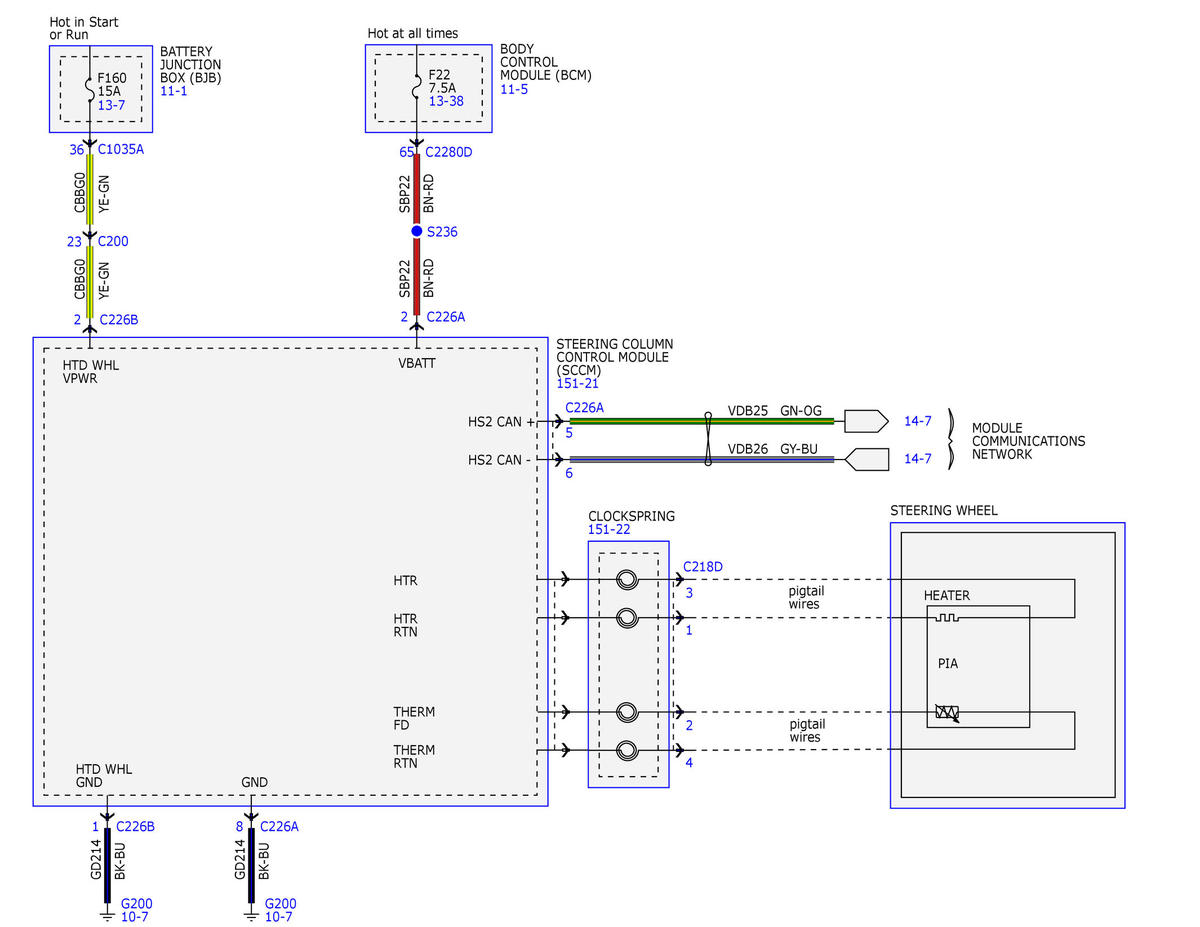Click the C1035A connector label

pos(121,149)
